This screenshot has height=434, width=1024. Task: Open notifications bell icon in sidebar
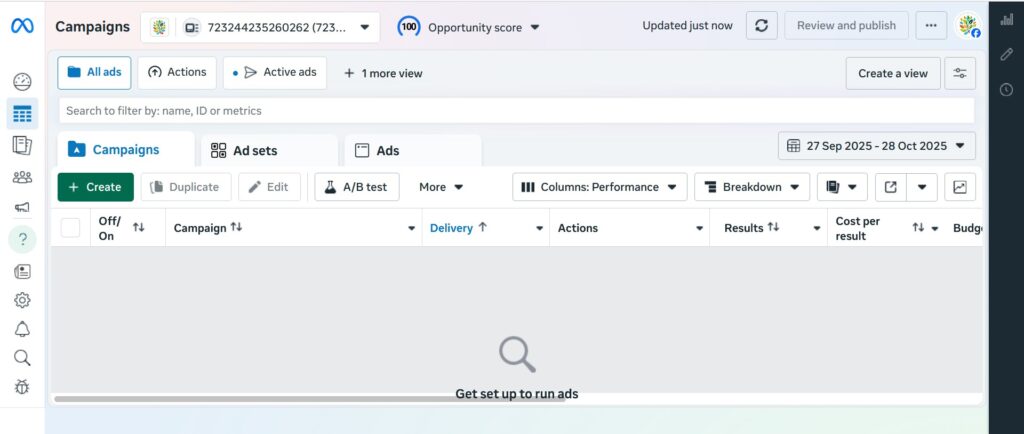[22, 329]
